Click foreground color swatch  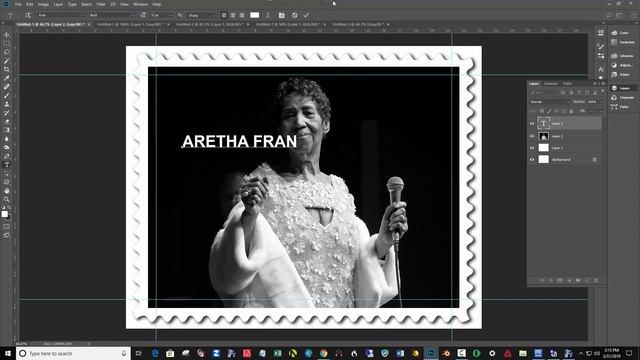tap(4, 214)
